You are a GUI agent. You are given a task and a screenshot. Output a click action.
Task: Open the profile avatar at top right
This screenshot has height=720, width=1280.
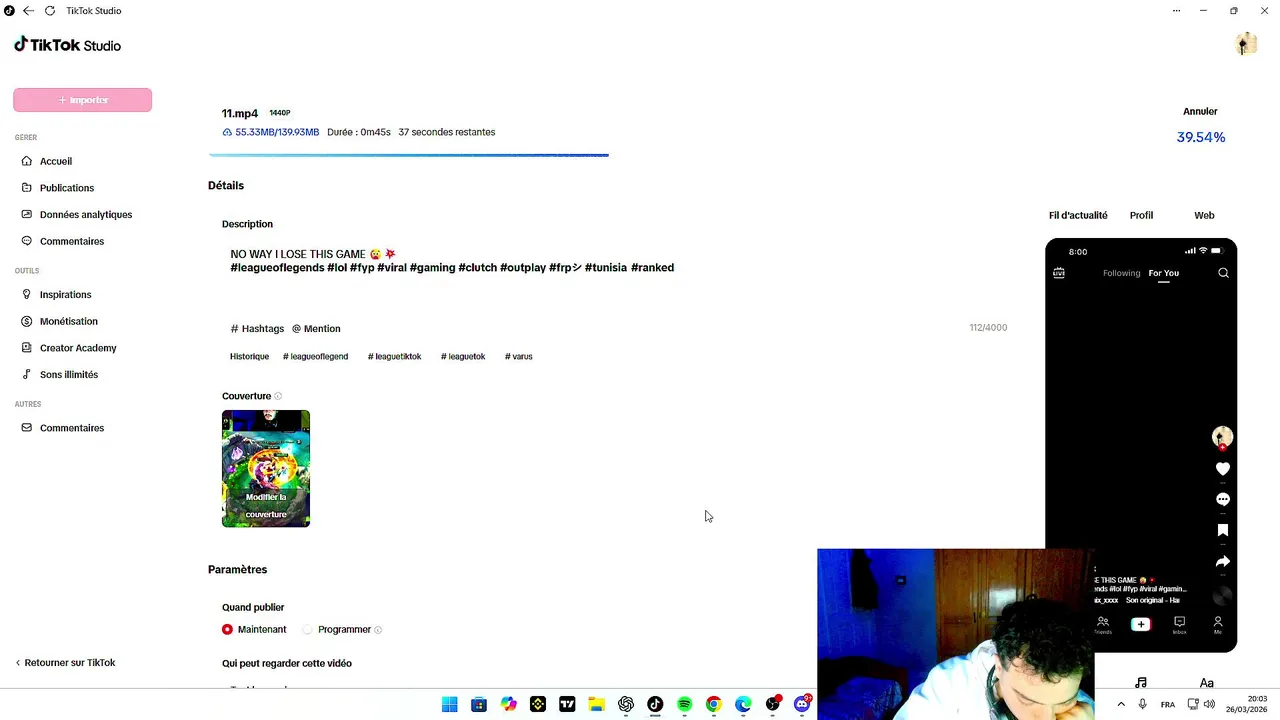(x=1246, y=44)
